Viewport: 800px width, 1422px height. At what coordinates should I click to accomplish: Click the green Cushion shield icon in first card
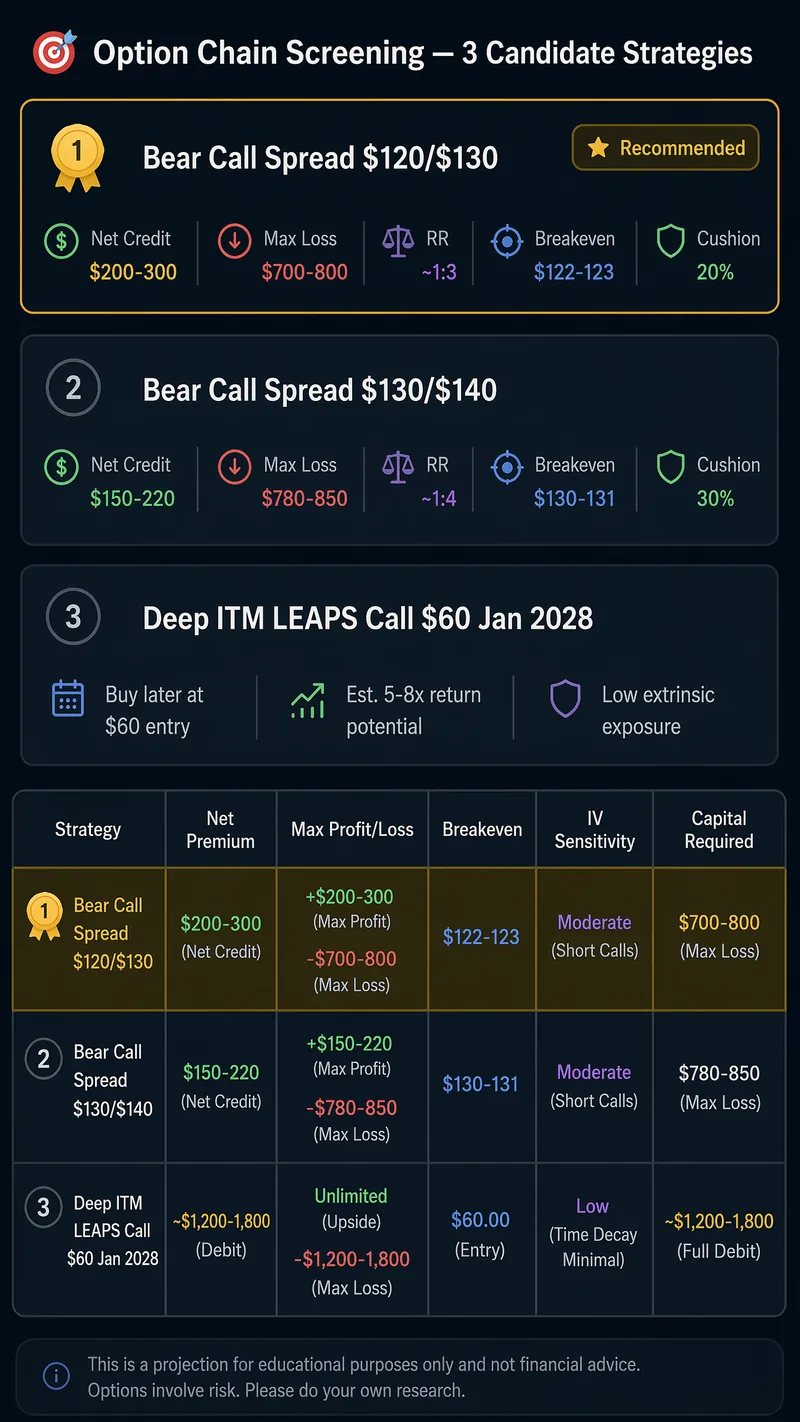(670, 241)
